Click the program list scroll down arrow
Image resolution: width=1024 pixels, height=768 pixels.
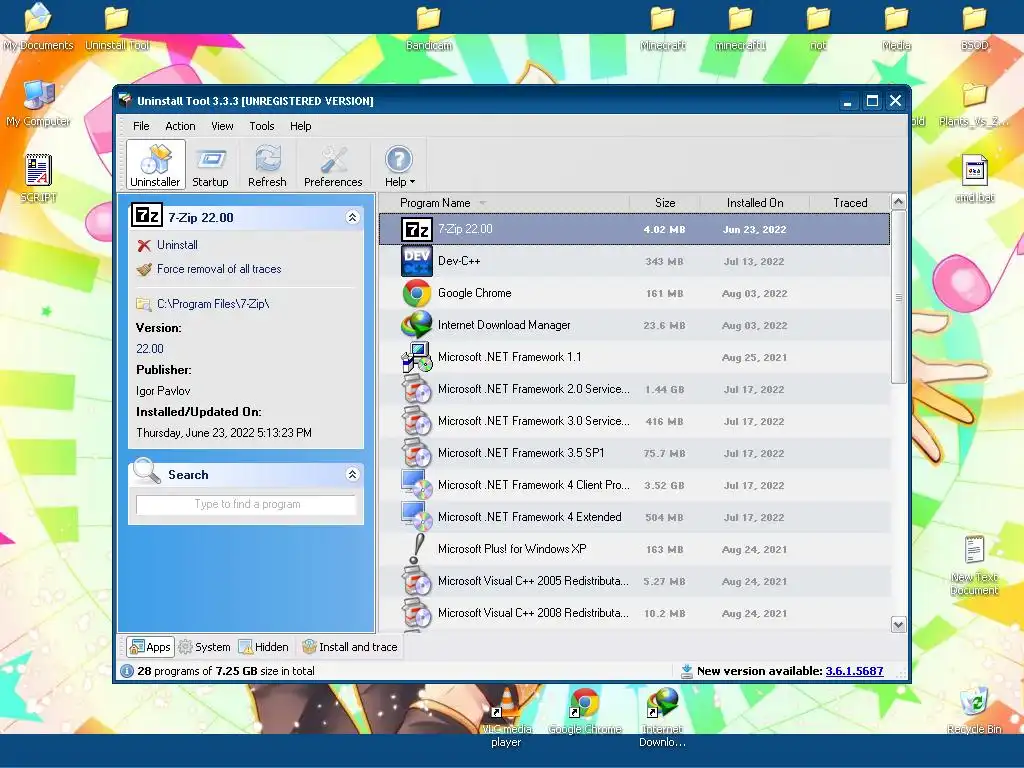click(899, 625)
